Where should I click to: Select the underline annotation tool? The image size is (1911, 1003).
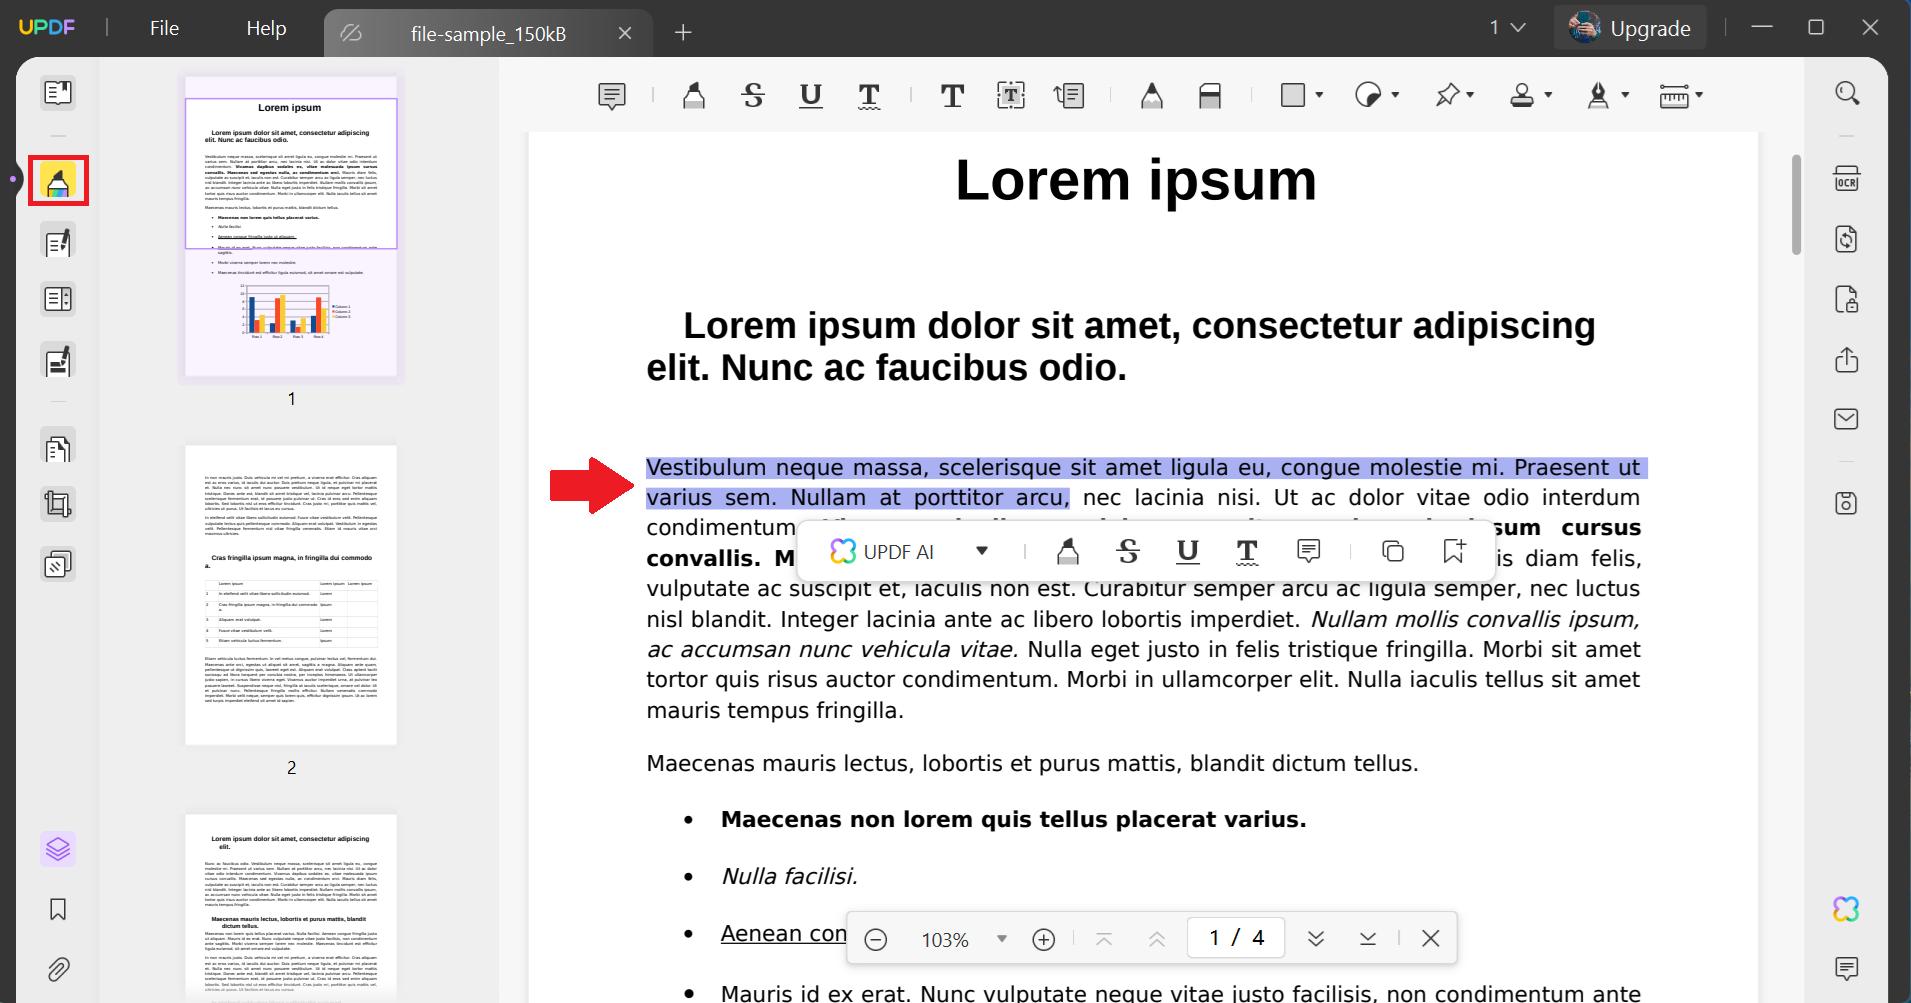pyautogui.click(x=810, y=95)
